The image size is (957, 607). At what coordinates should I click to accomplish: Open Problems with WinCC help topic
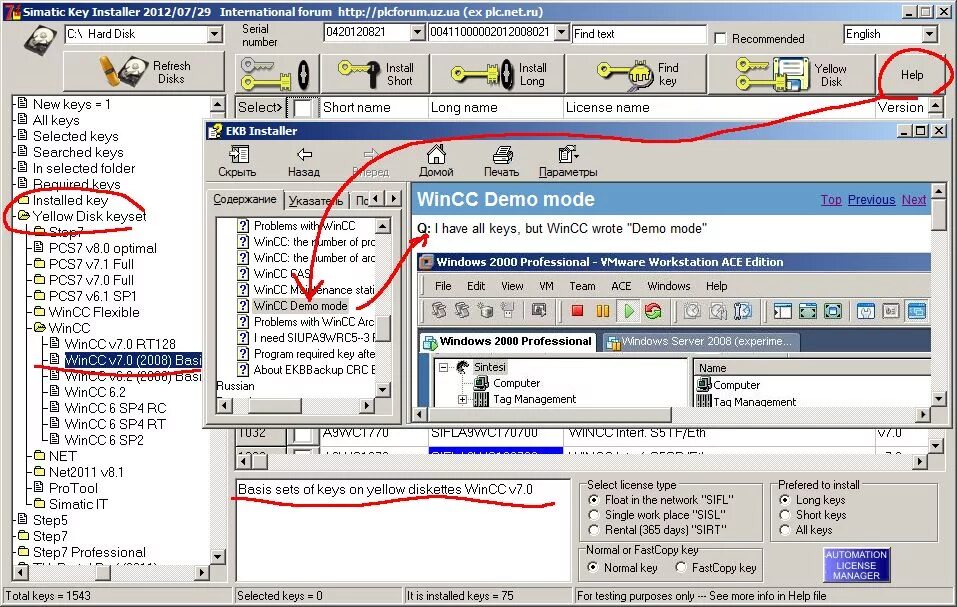pos(304,226)
